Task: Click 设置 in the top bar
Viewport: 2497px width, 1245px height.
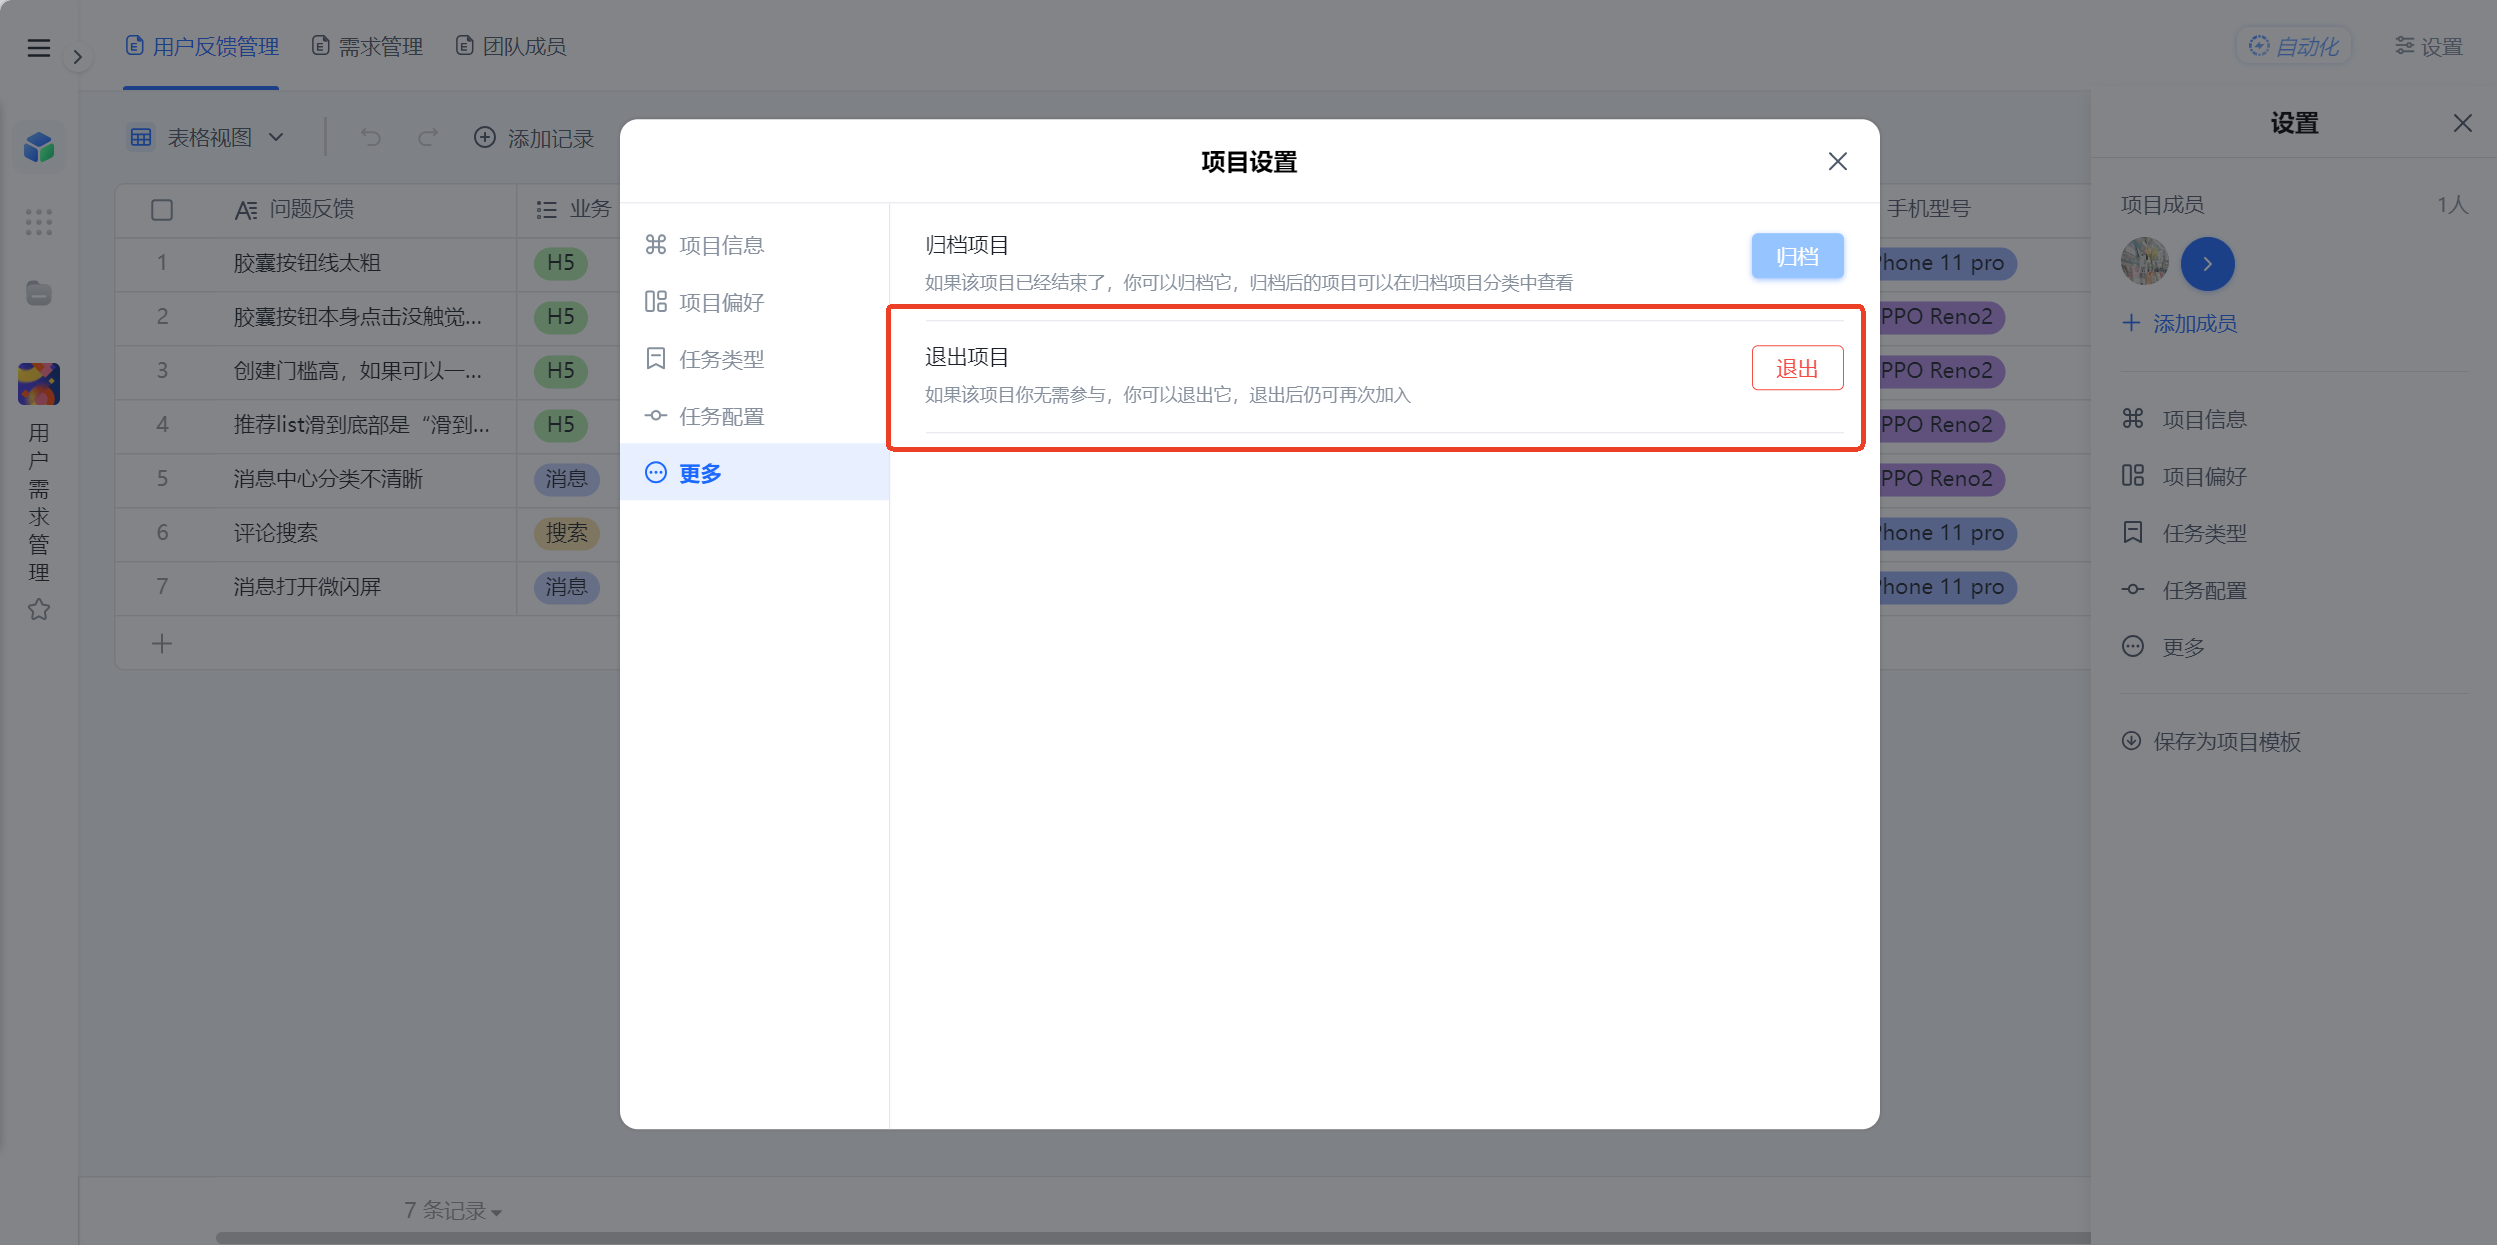Action: pyautogui.click(x=2429, y=47)
